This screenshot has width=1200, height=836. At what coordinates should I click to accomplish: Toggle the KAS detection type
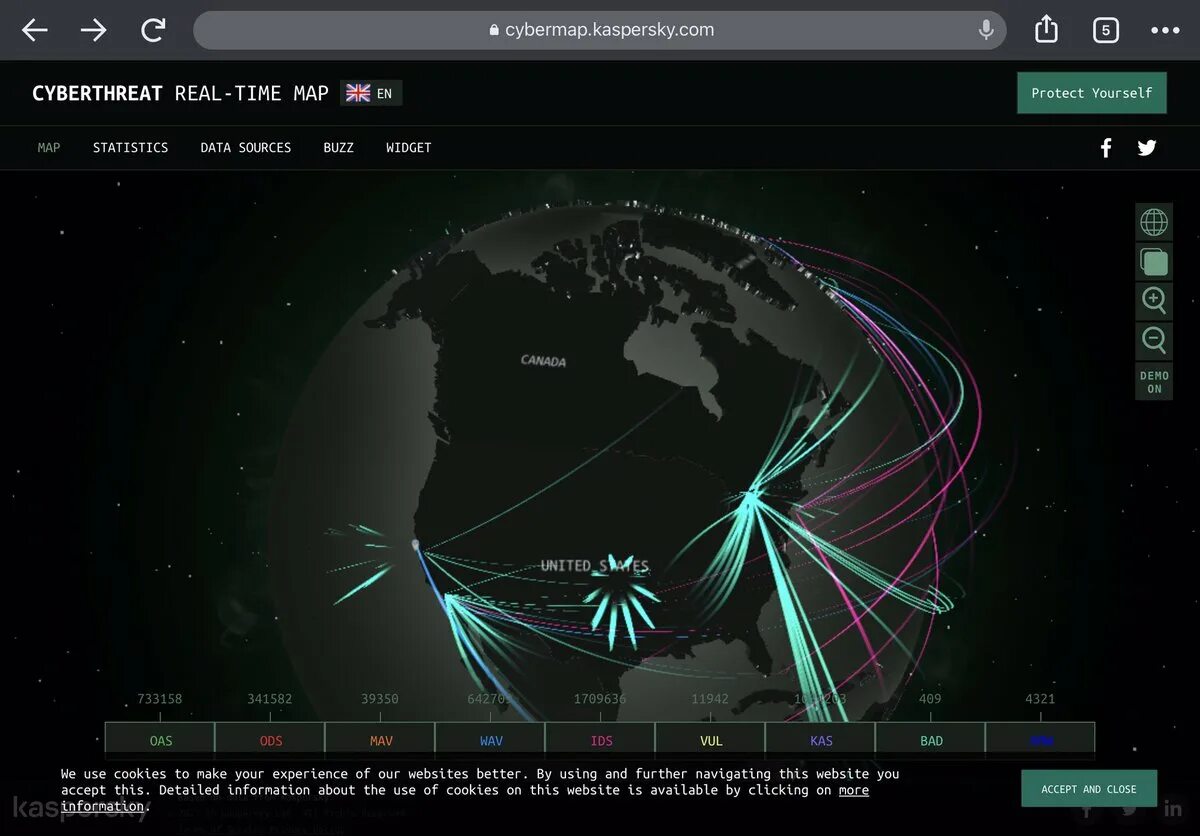[x=820, y=741]
